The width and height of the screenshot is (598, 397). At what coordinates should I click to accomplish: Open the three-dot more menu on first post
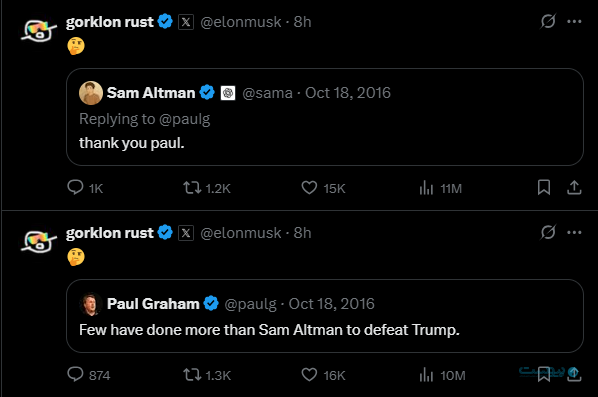tap(574, 21)
